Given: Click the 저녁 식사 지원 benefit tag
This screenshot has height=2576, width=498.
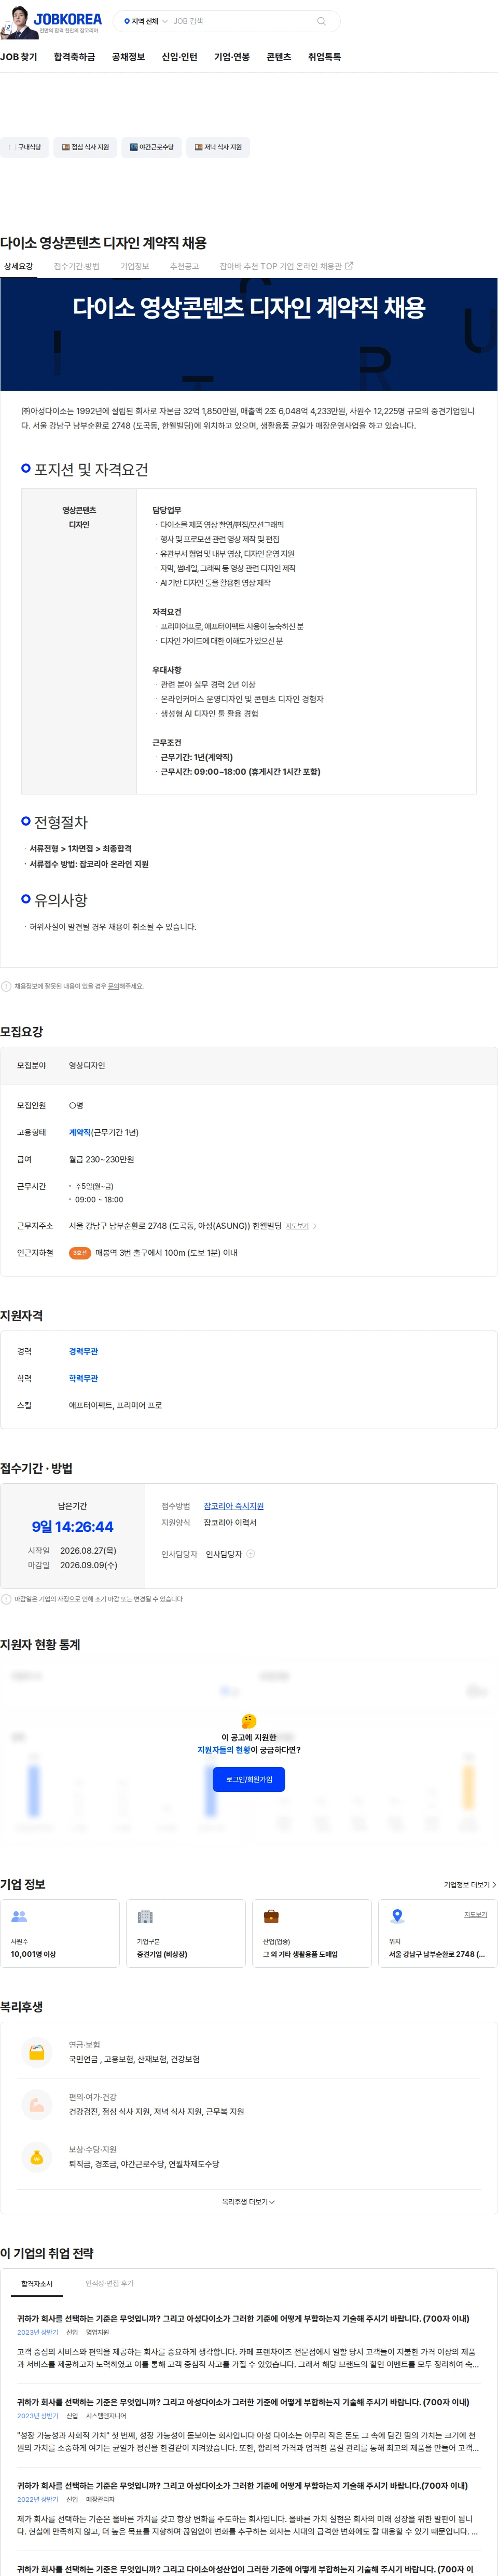Looking at the screenshot, I should 218,147.
